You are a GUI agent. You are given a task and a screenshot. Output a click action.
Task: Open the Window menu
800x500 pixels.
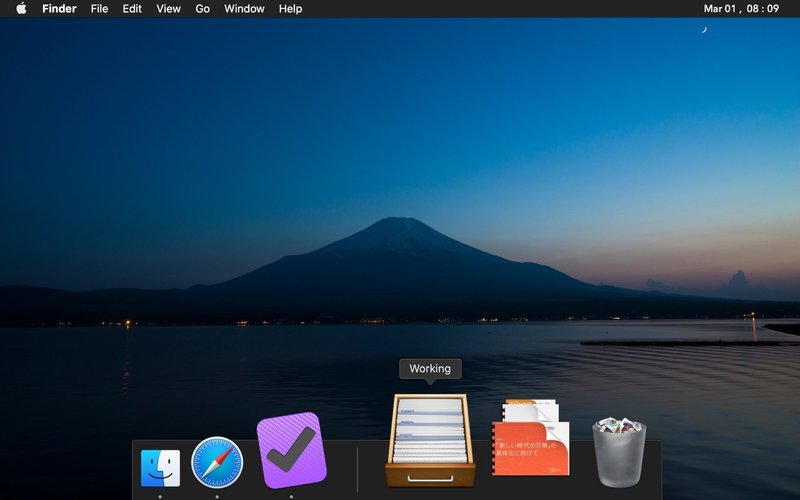[244, 9]
